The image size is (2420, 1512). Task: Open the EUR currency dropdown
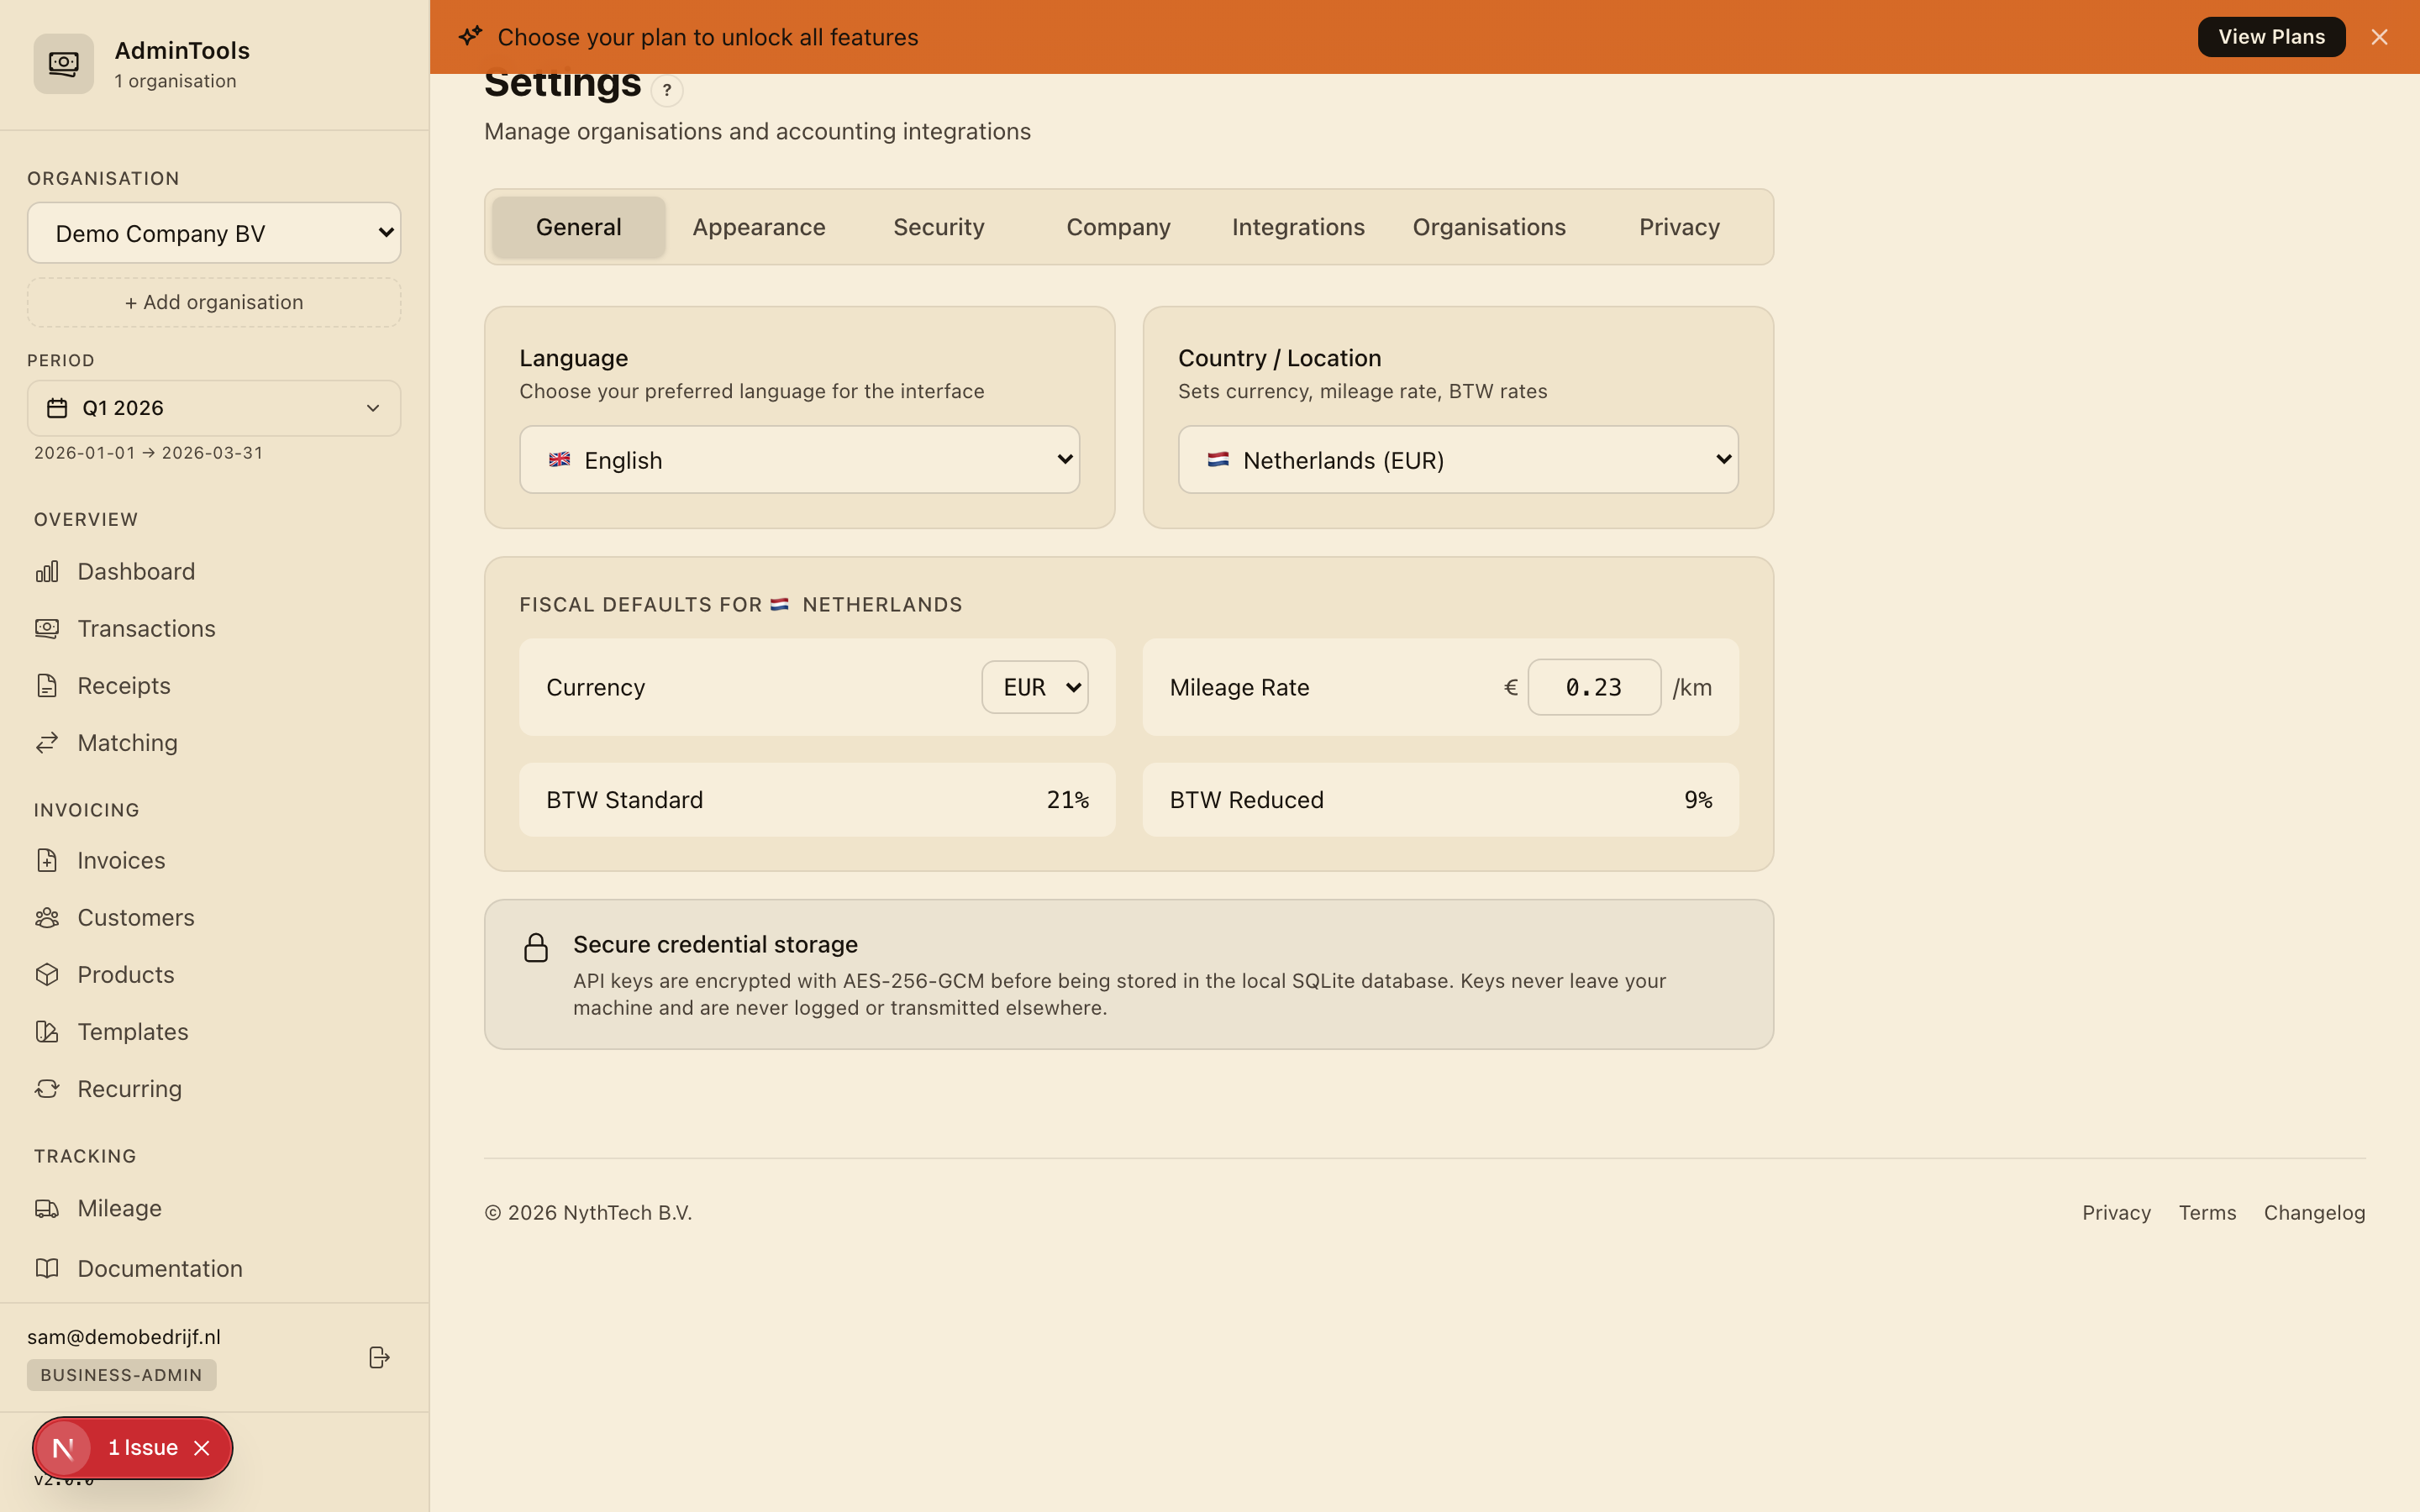pos(1035,687)
